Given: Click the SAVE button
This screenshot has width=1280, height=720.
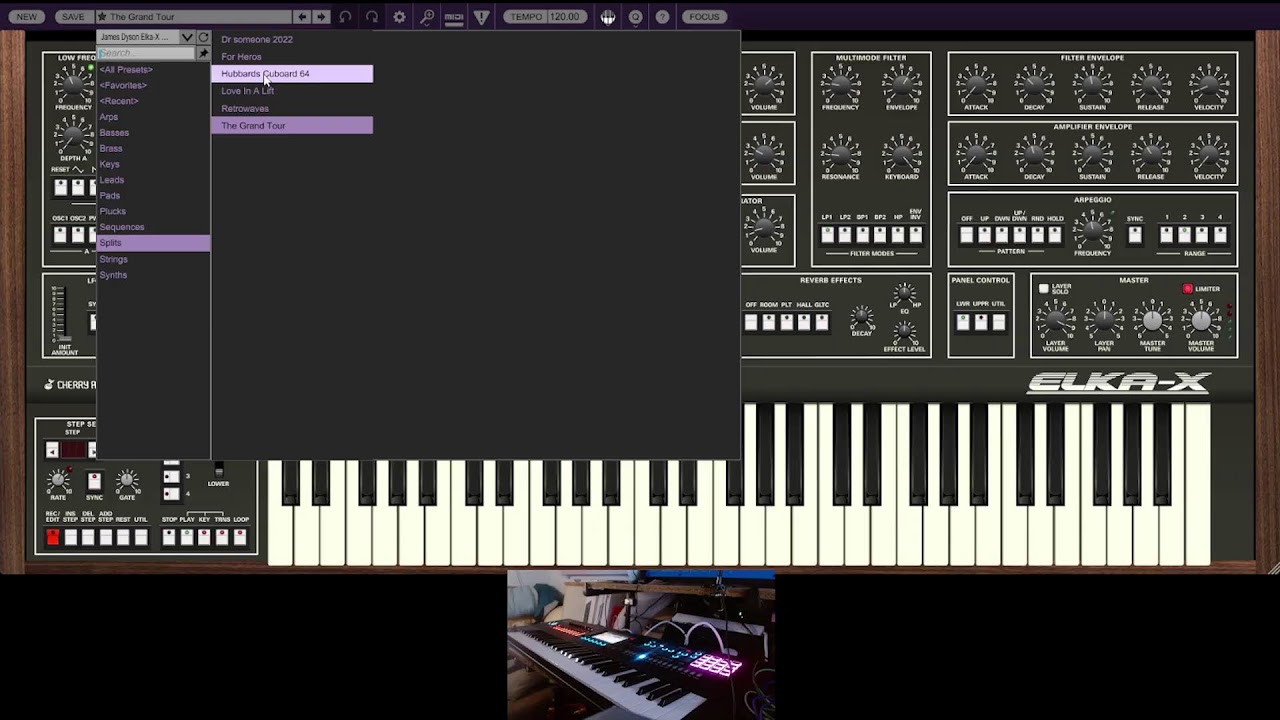Looking at the screenshot, I should (73, 17).
